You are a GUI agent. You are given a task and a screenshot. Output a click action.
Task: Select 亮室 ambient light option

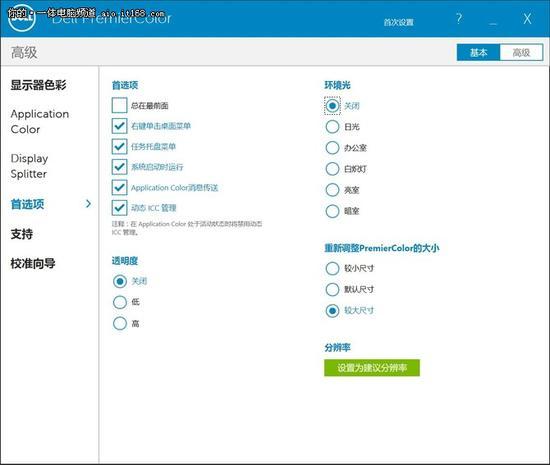pyautogui.click(x=332, y=190)
